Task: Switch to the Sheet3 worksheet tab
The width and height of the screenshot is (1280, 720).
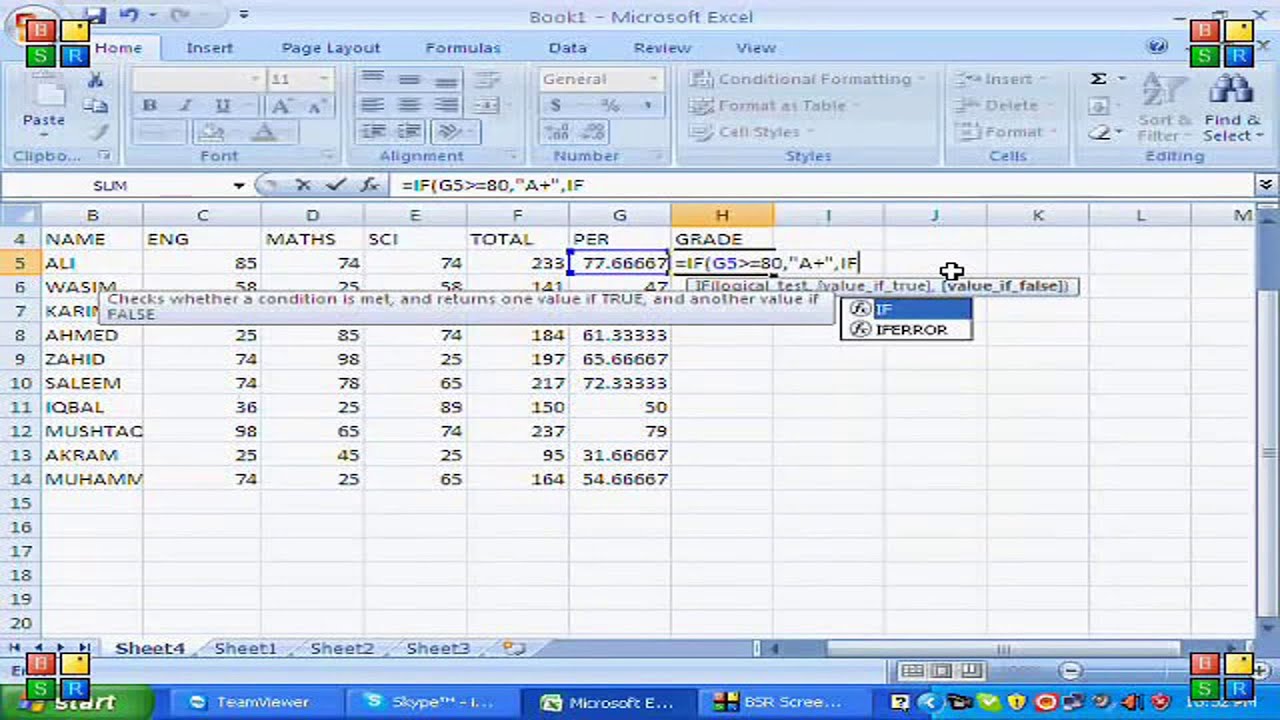Action: pyautogui.click(x=438, y=648)
